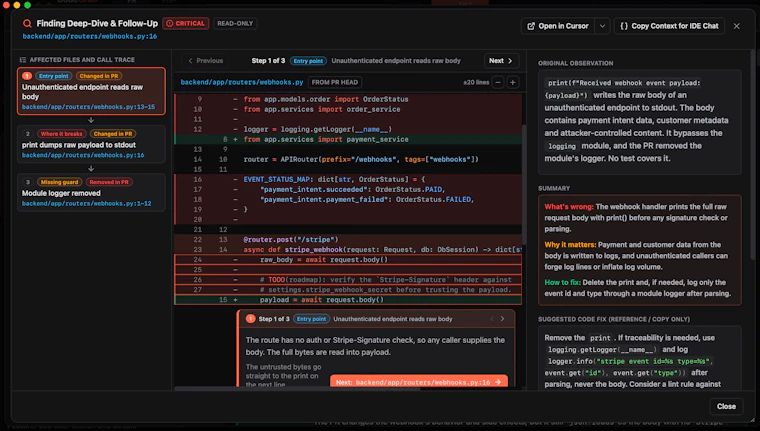Click the 'Missing guard' tag
Image resolution: width=760 pixels, height=431 pixels.
(59, 182)
